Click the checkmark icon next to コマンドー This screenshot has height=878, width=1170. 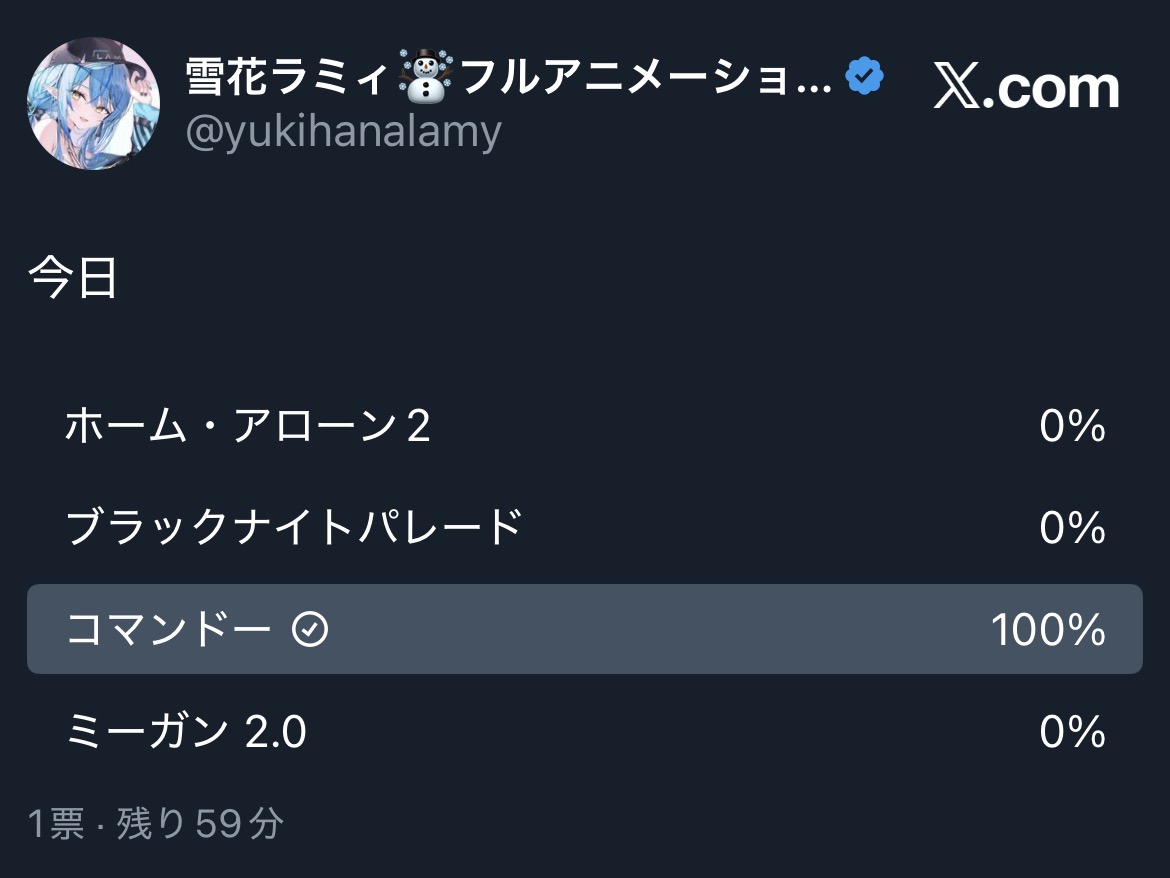(310, 630)
